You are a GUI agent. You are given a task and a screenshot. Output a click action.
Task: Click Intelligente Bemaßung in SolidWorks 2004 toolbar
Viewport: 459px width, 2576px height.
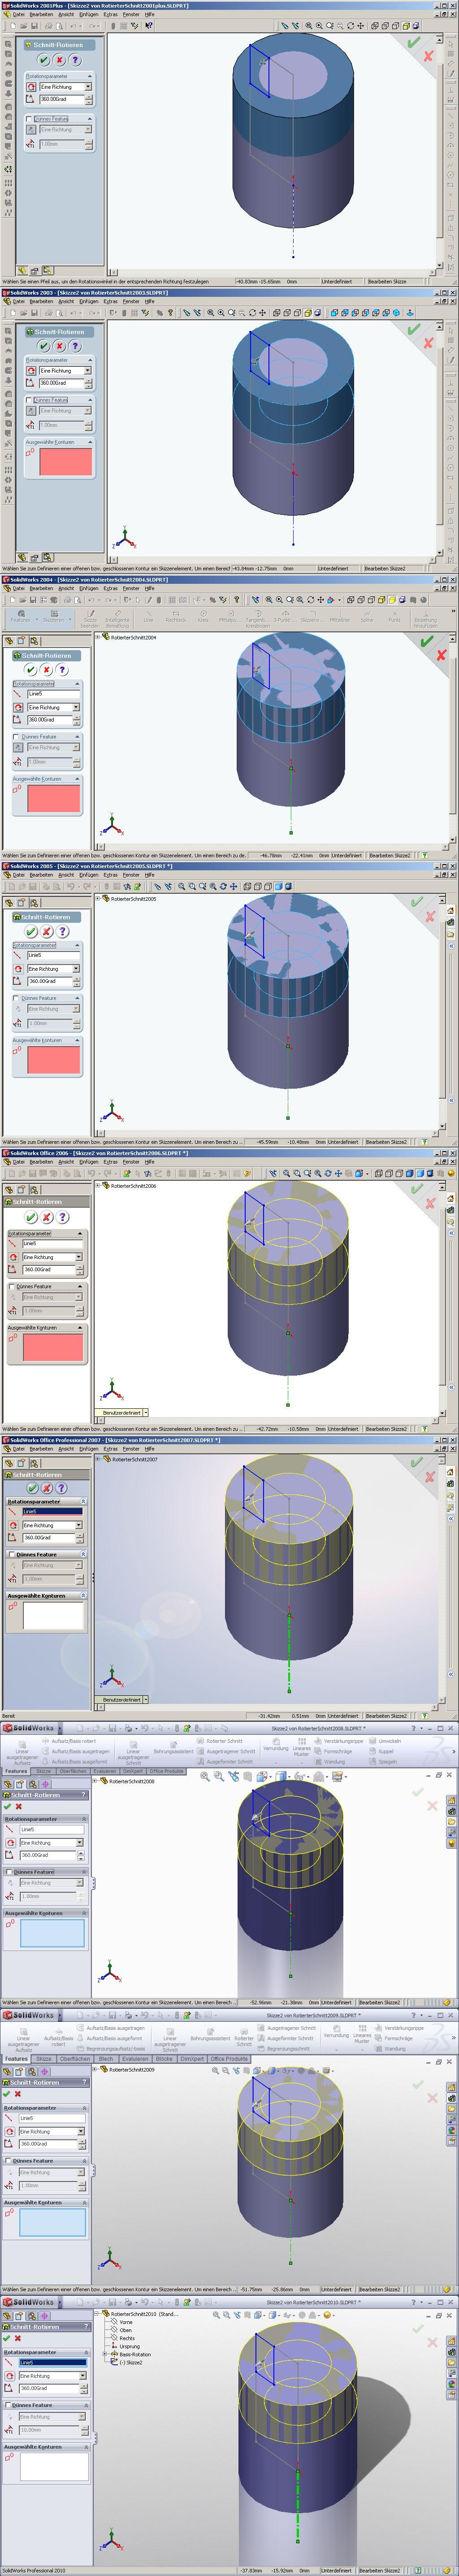click(x=117, y=618)
